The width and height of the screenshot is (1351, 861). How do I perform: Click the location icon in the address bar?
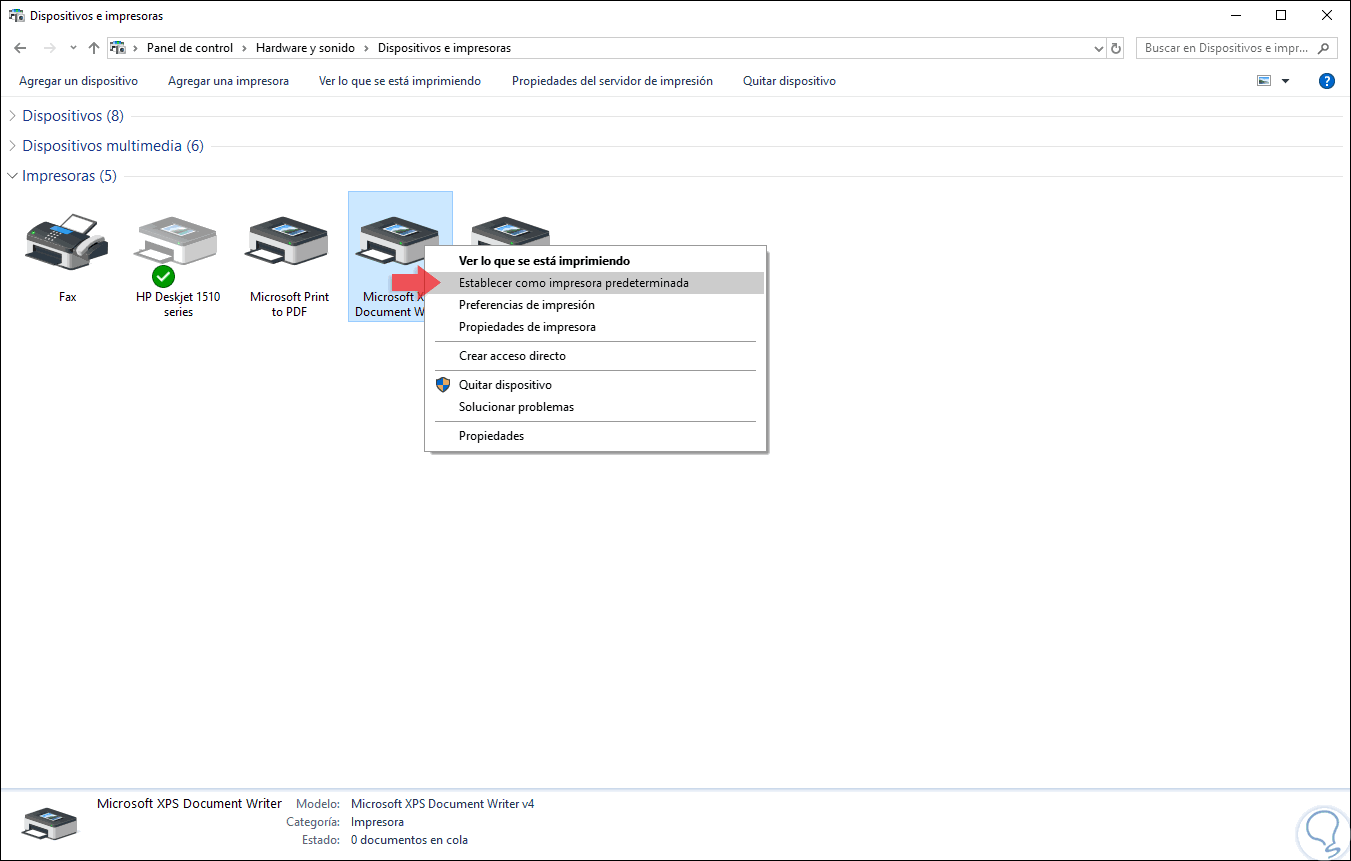click(x=117, y=48)
